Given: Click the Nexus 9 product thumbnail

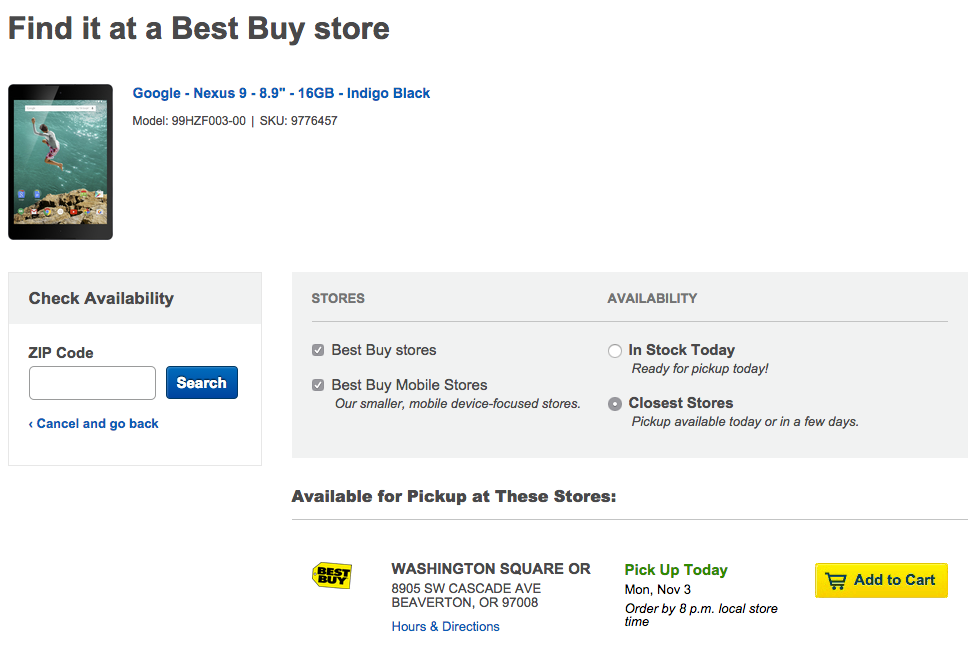Looking at the screenshot, I should (60, 162).
